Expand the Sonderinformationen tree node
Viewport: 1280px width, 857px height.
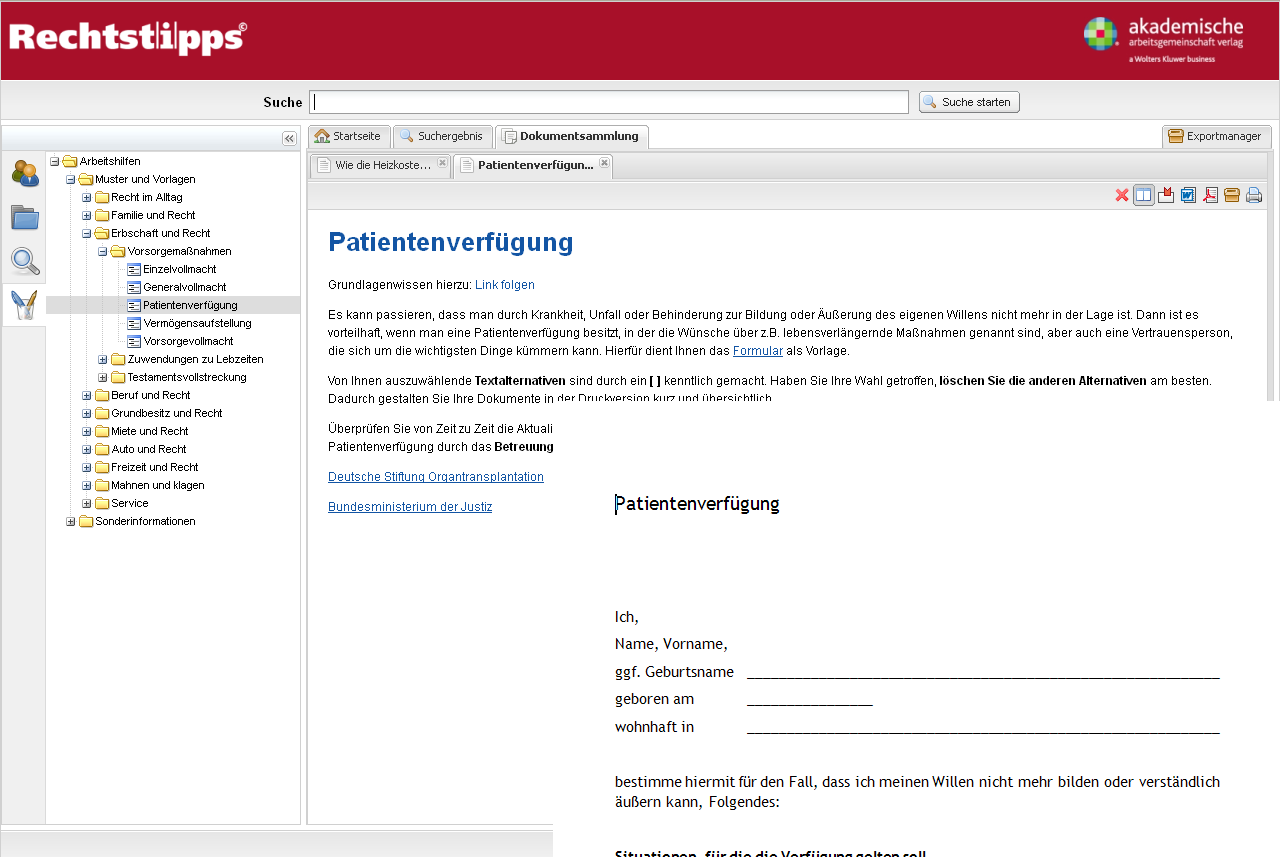point(71,522)
